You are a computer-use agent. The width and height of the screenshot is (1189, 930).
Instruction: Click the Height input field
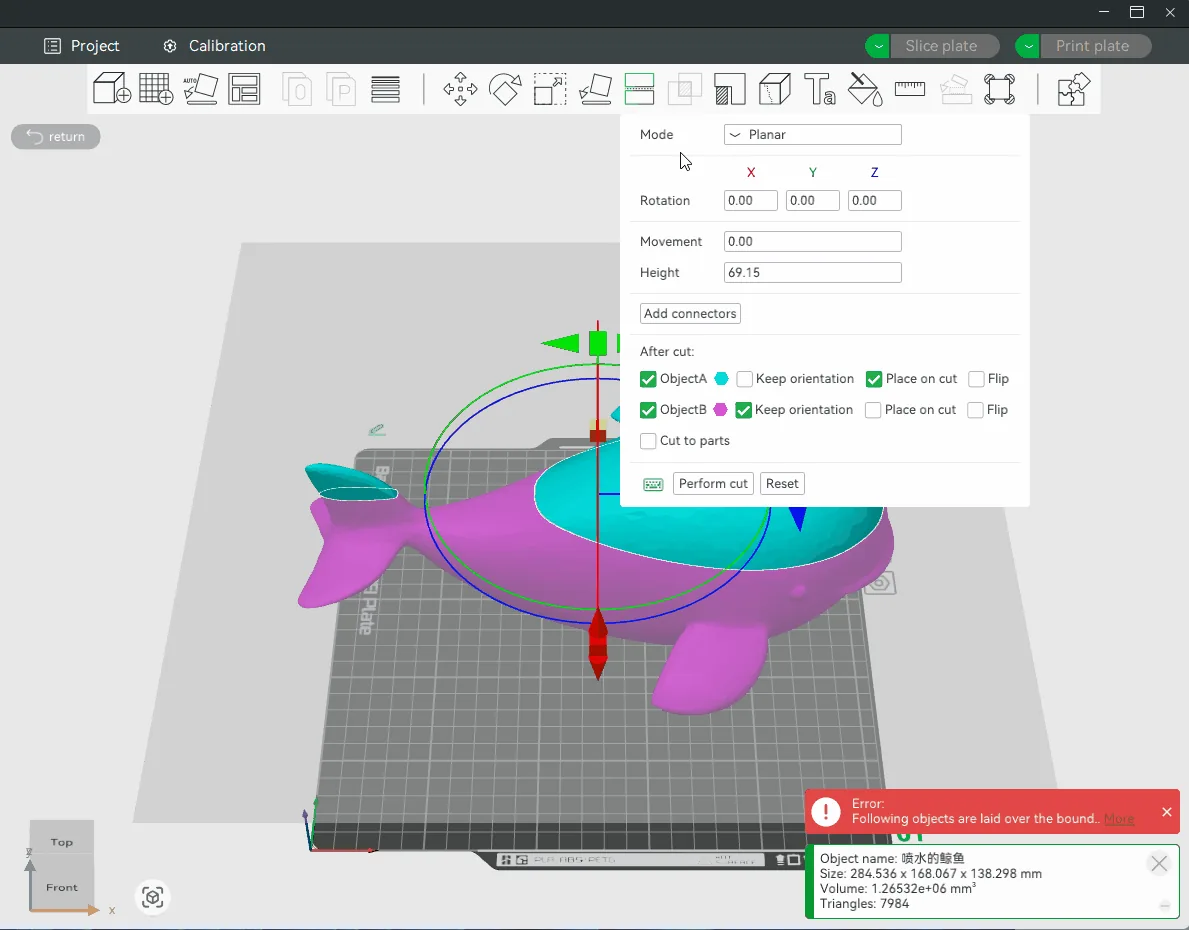(x=812, y=272)
